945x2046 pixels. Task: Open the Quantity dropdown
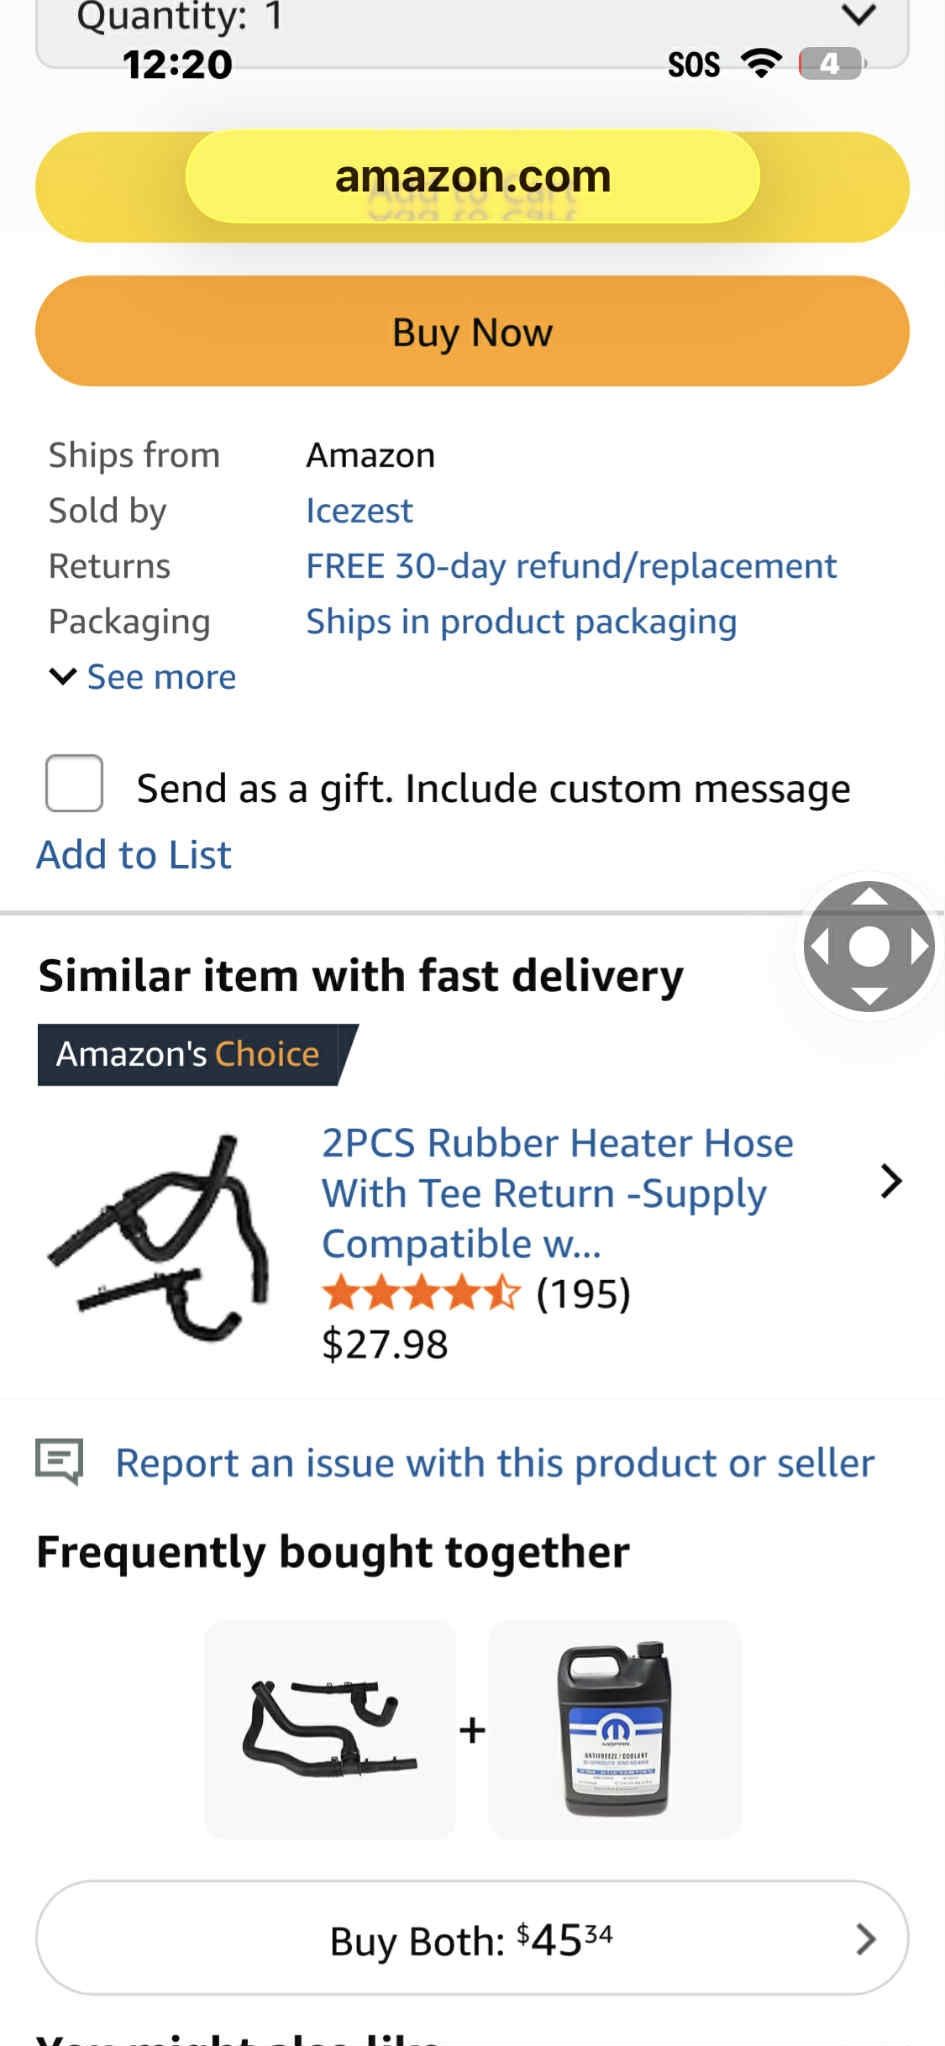coord(472,25)
